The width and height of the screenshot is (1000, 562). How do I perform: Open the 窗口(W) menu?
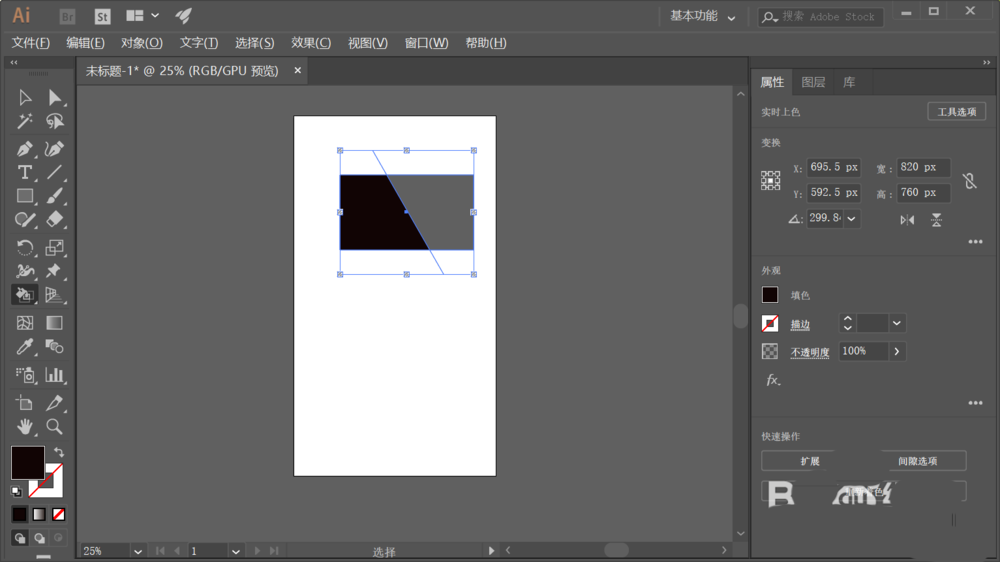426,43
